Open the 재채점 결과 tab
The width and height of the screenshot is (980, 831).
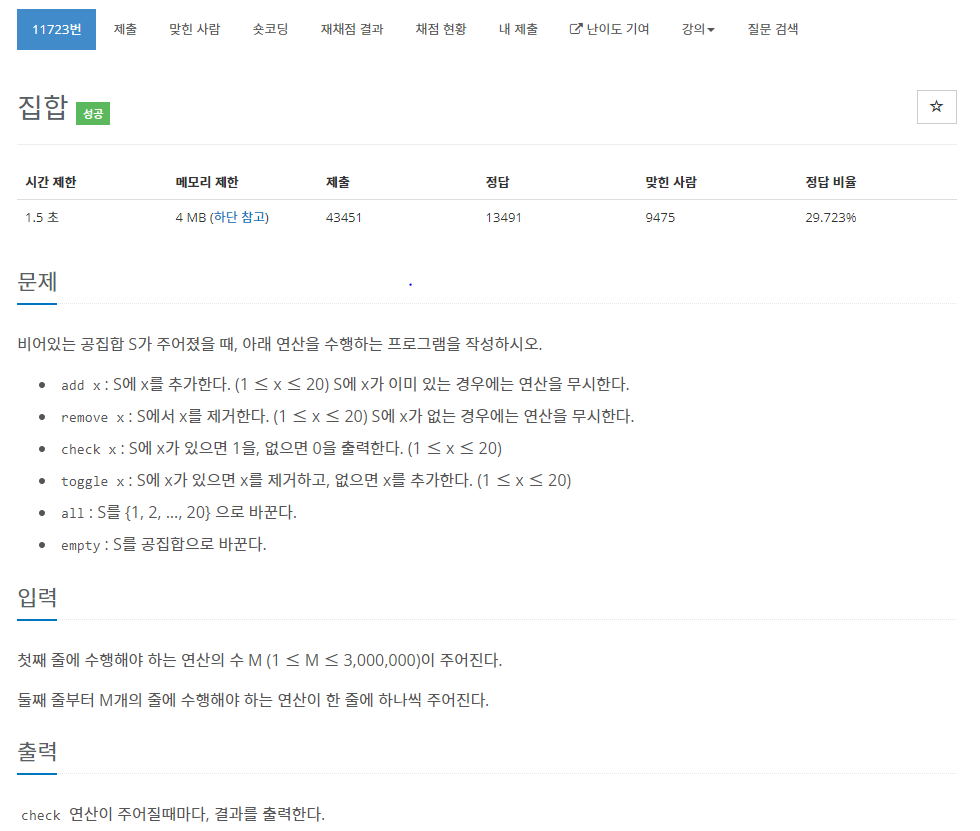(x=352, y=29)
